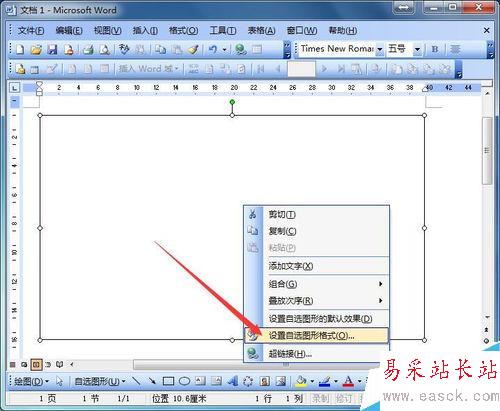Viewport: 500px width, 411px height.
Task: Choose 添加文字(X) in context menu
Action: pyautogui.click(x=317, y=266)
